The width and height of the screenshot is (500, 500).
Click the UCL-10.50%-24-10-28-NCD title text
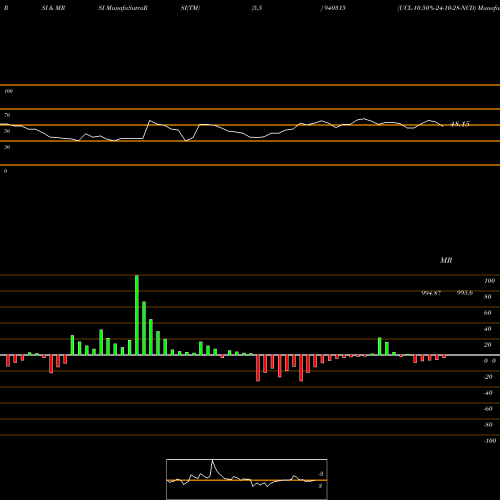[437, 8]
